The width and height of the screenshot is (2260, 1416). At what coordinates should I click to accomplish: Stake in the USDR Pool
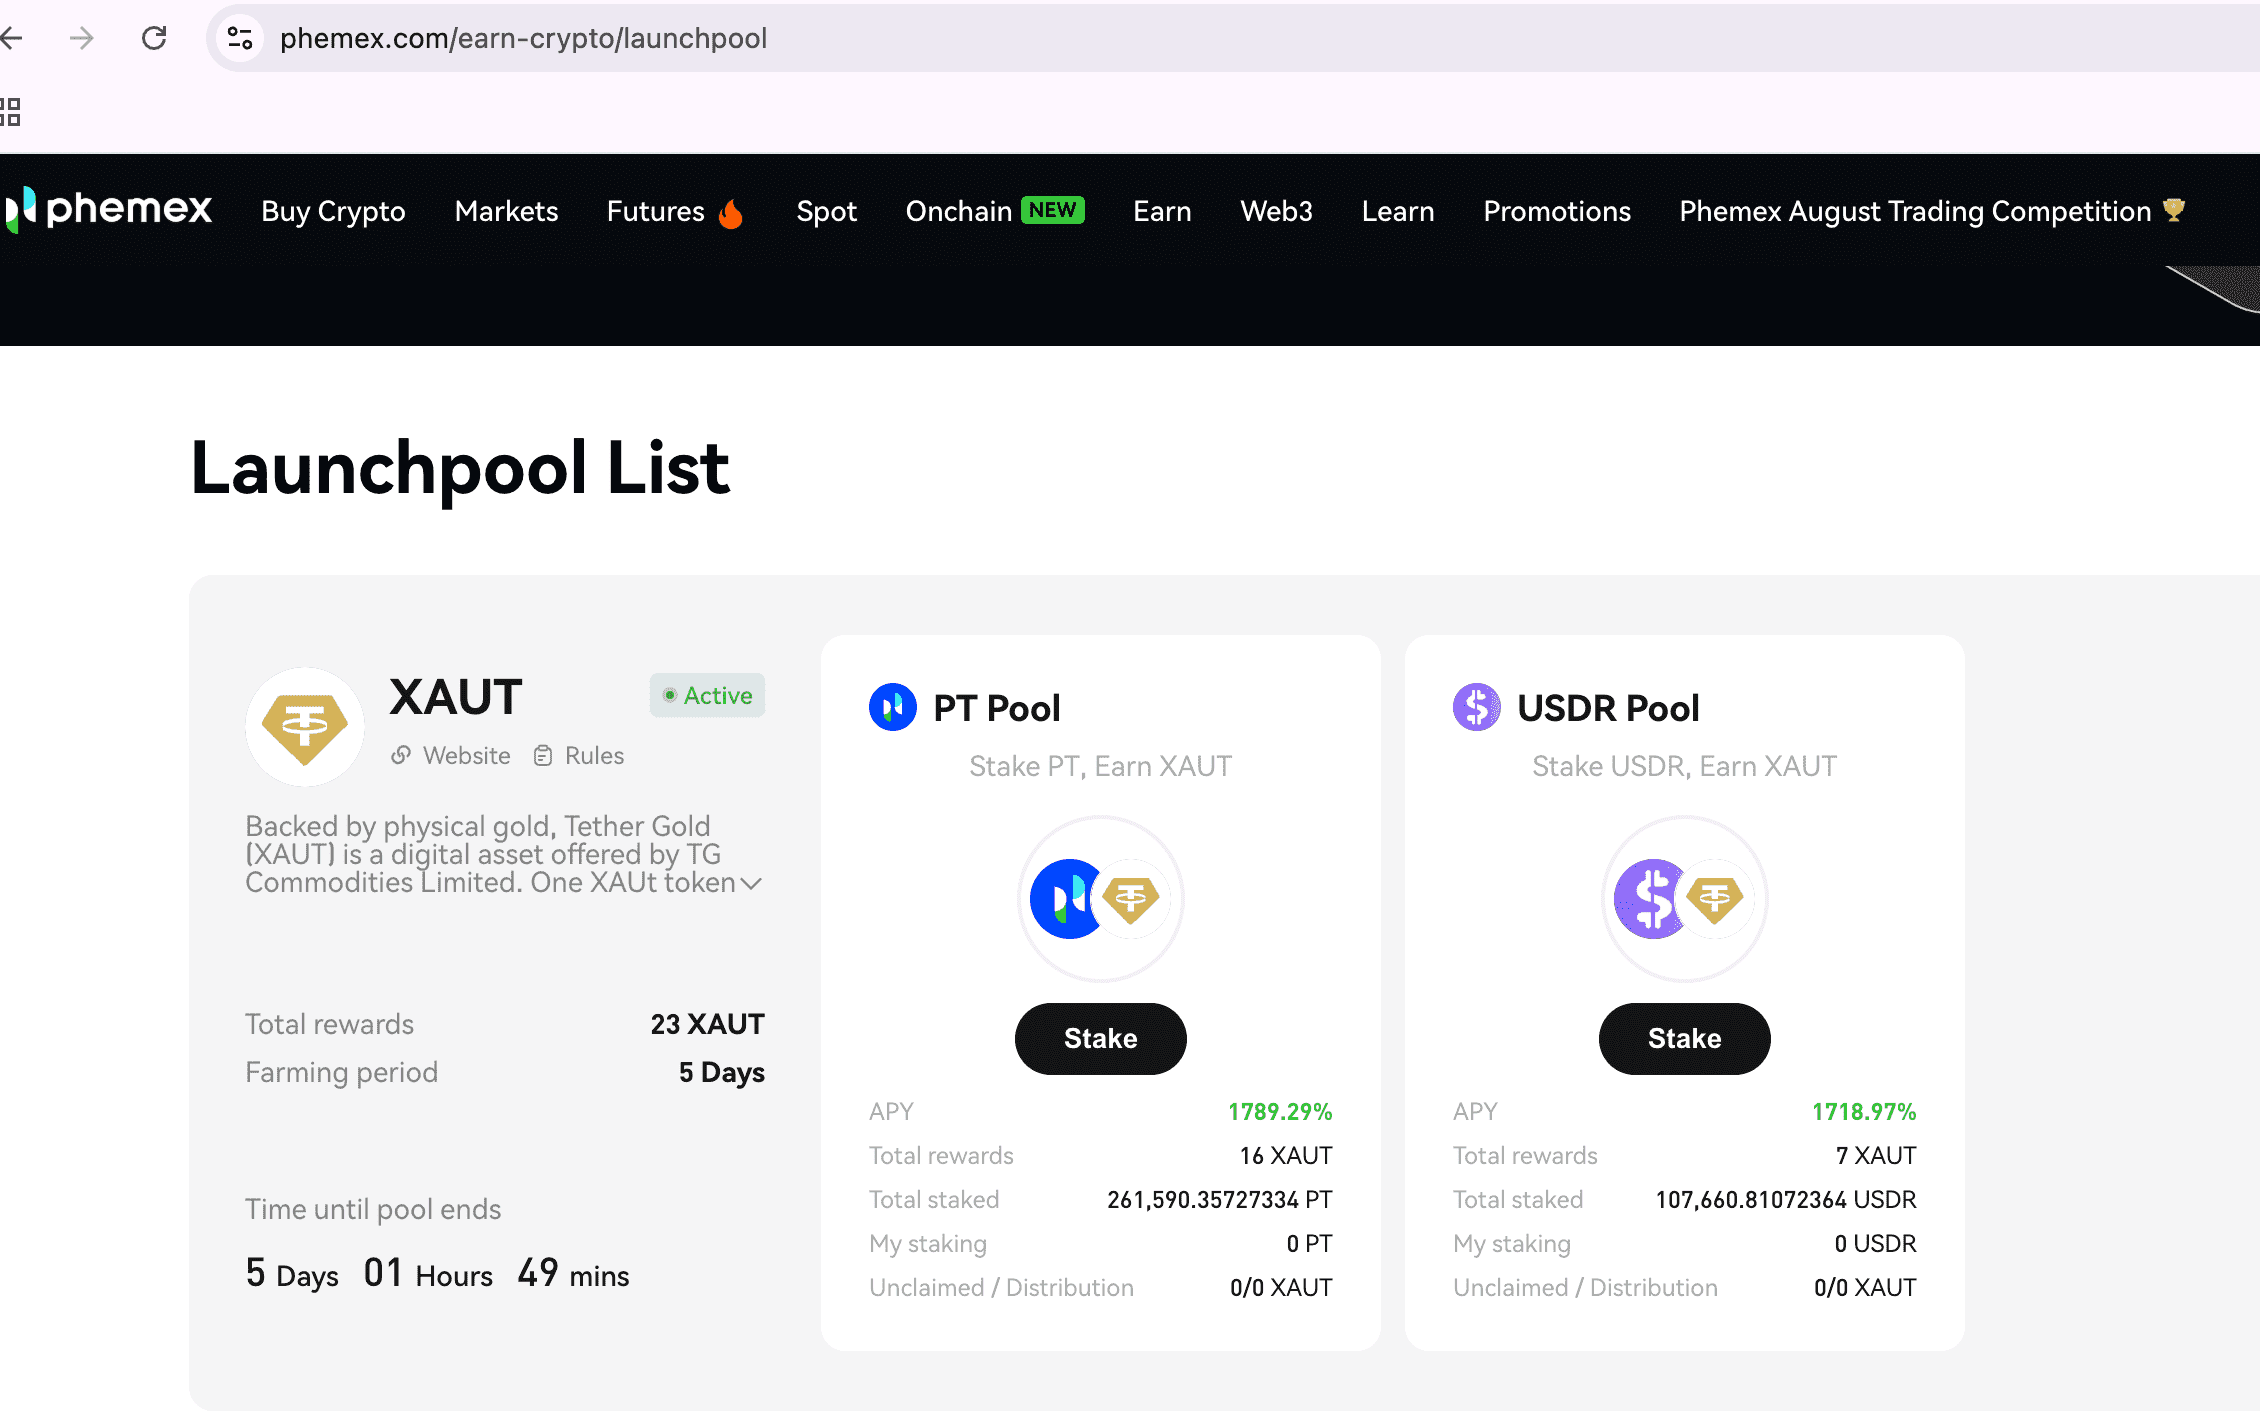[1685, 1038]
